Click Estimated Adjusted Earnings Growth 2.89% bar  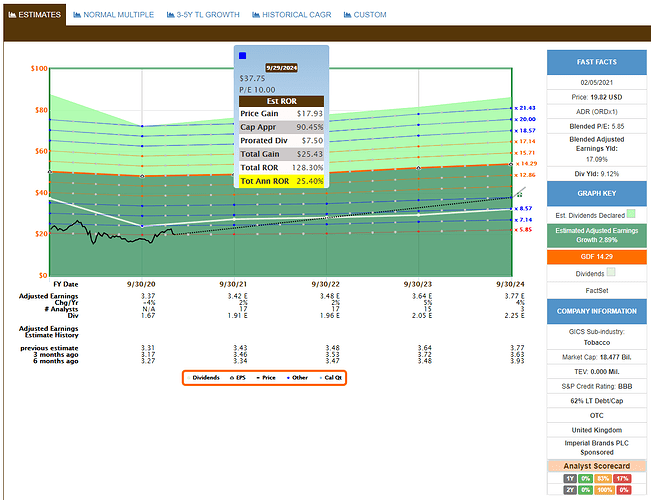(597, 235)
